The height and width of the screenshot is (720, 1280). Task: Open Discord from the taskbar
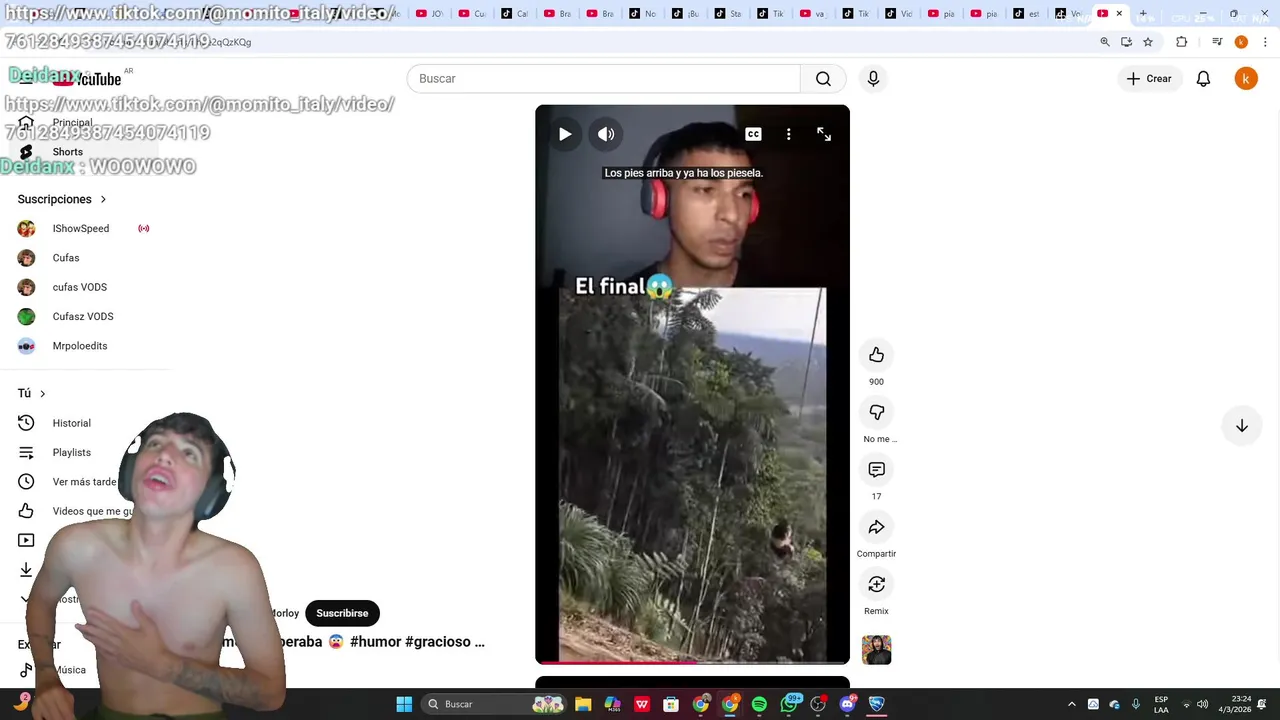pos(848,704)
